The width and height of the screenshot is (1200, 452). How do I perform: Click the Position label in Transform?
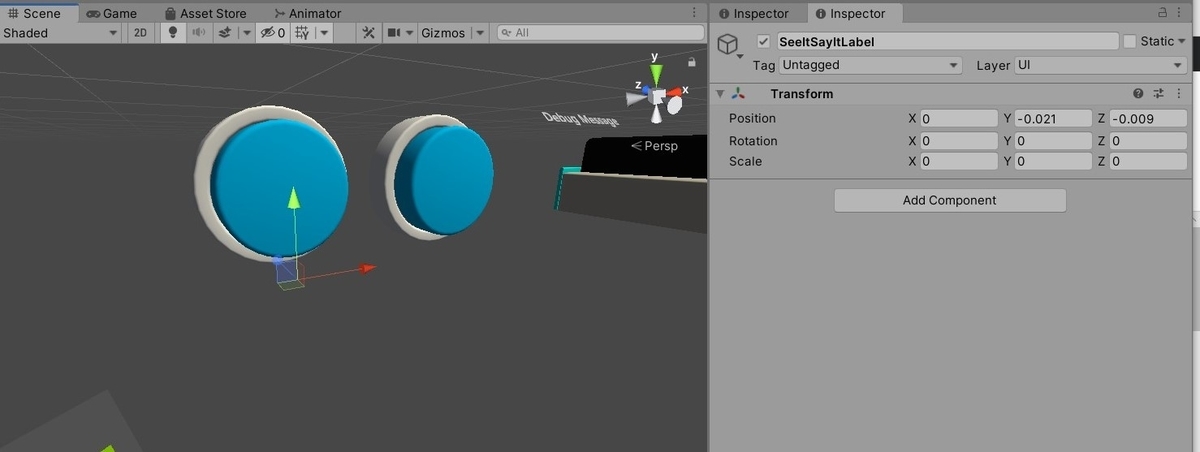tap(752, 119)
